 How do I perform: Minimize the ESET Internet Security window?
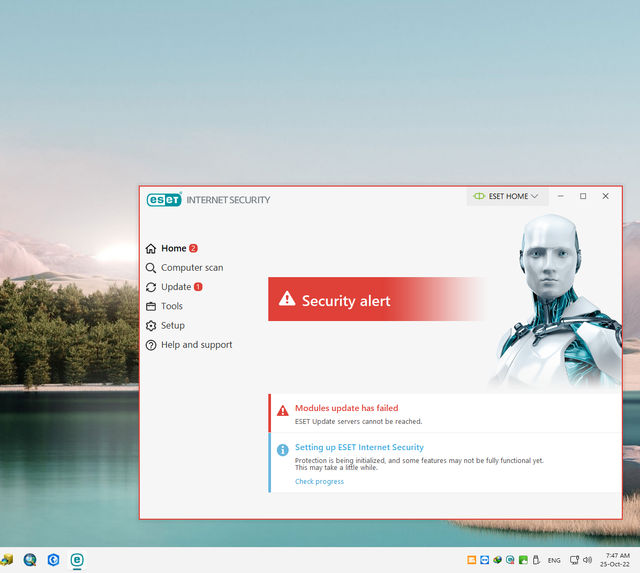[x=560, y=196]
